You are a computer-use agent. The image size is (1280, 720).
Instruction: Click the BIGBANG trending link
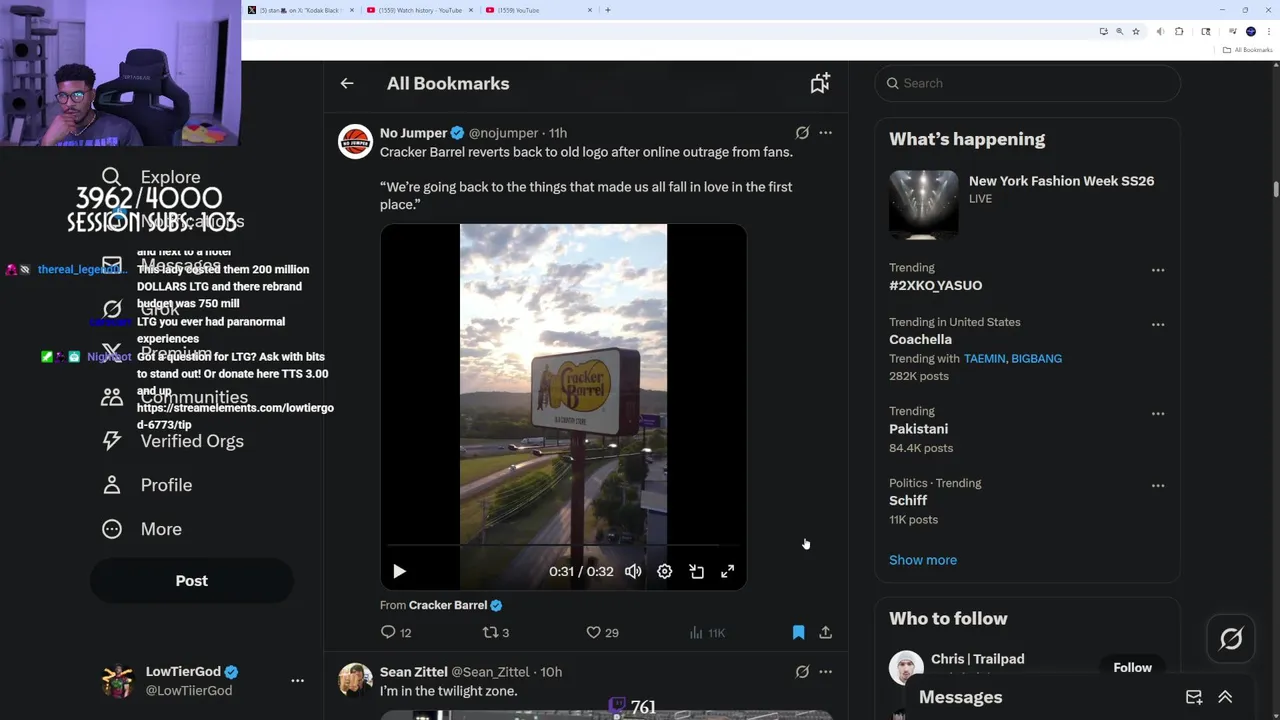coord(1036,358)
